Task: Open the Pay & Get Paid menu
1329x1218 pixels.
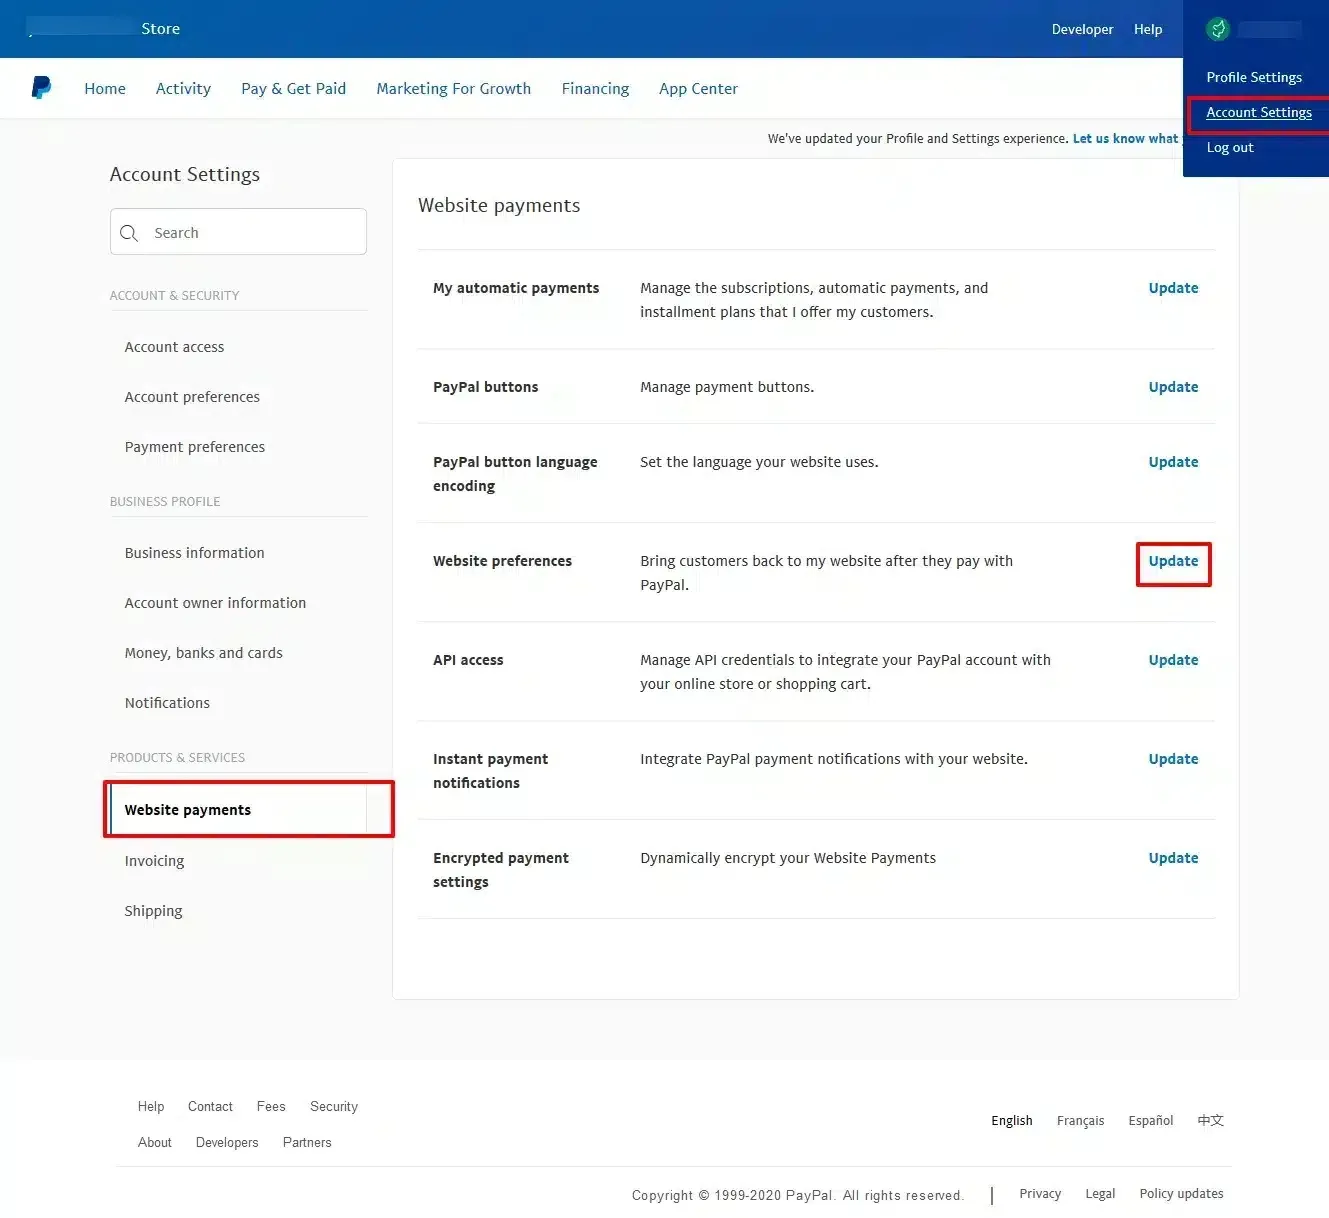Action: point(293,88)
